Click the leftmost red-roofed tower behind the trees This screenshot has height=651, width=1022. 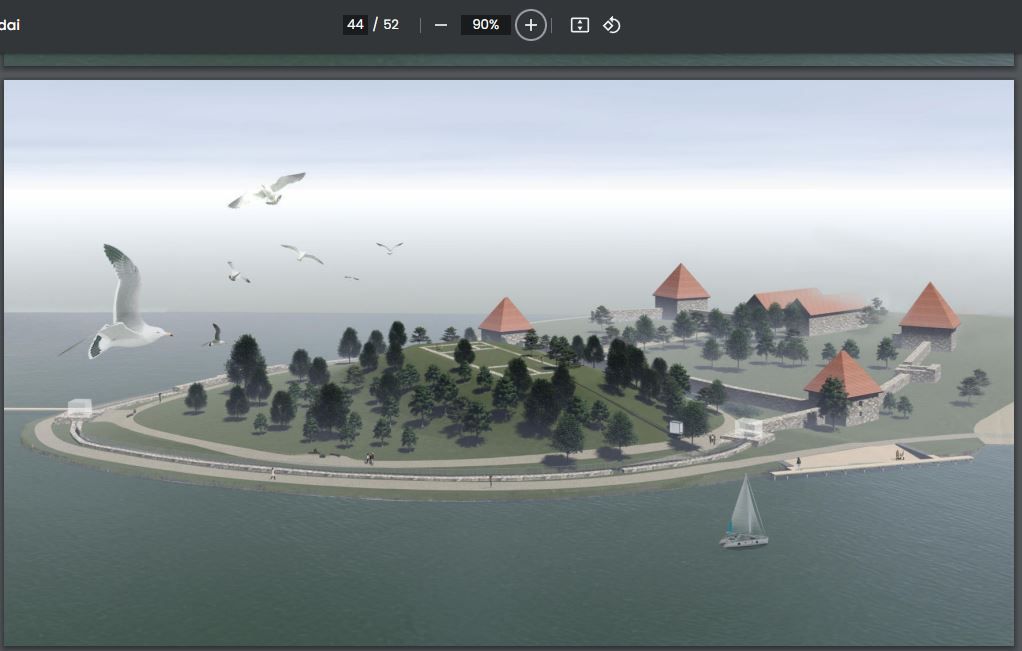coord(506,320)
